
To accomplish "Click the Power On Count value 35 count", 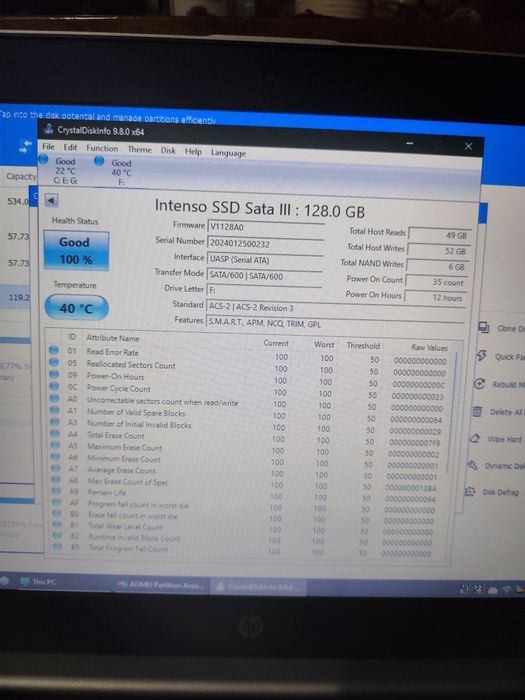I will 436,282.
